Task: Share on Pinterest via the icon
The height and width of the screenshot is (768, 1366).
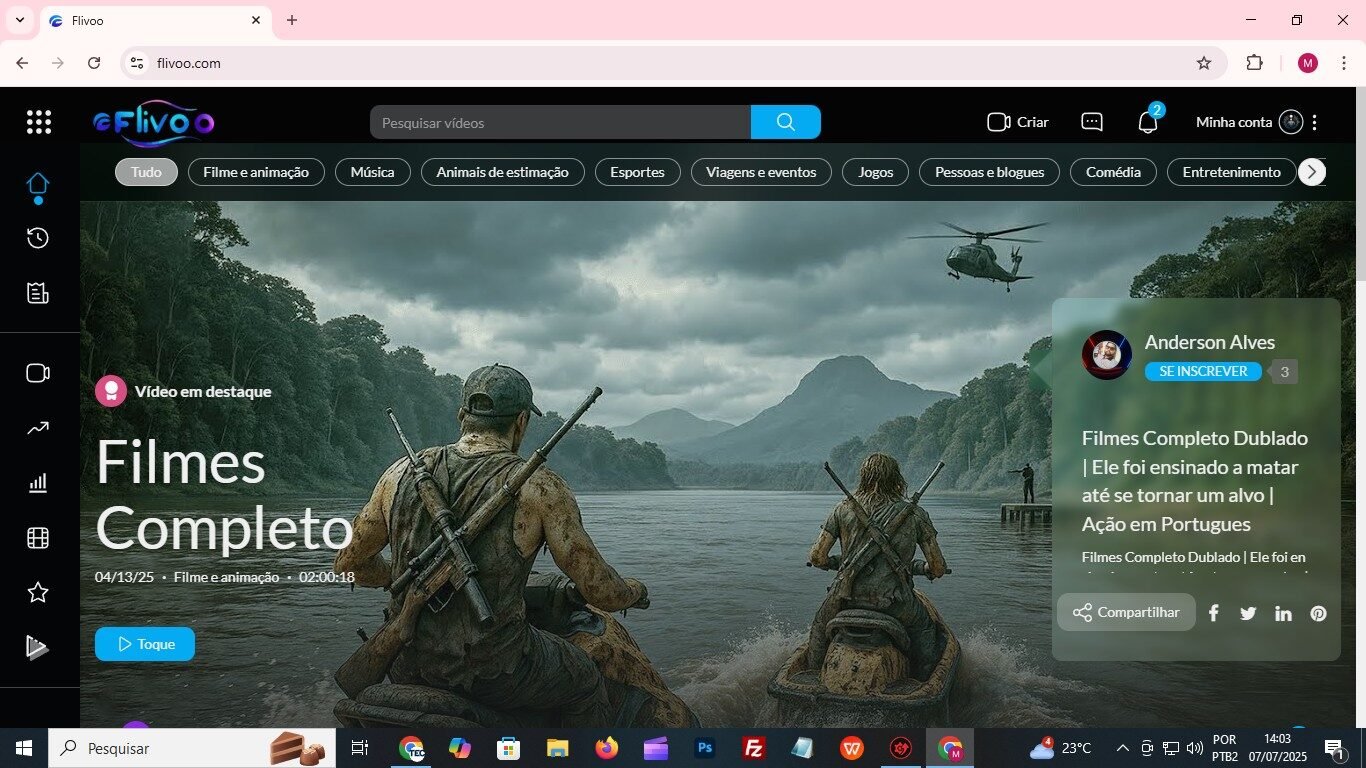Action: click(1318, 613)
